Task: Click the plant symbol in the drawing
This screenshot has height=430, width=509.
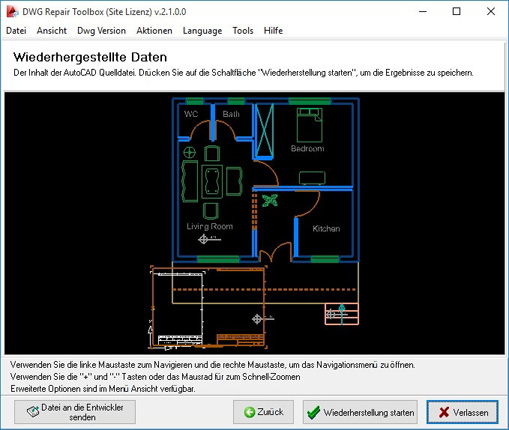Action: (x=270, y=201)
